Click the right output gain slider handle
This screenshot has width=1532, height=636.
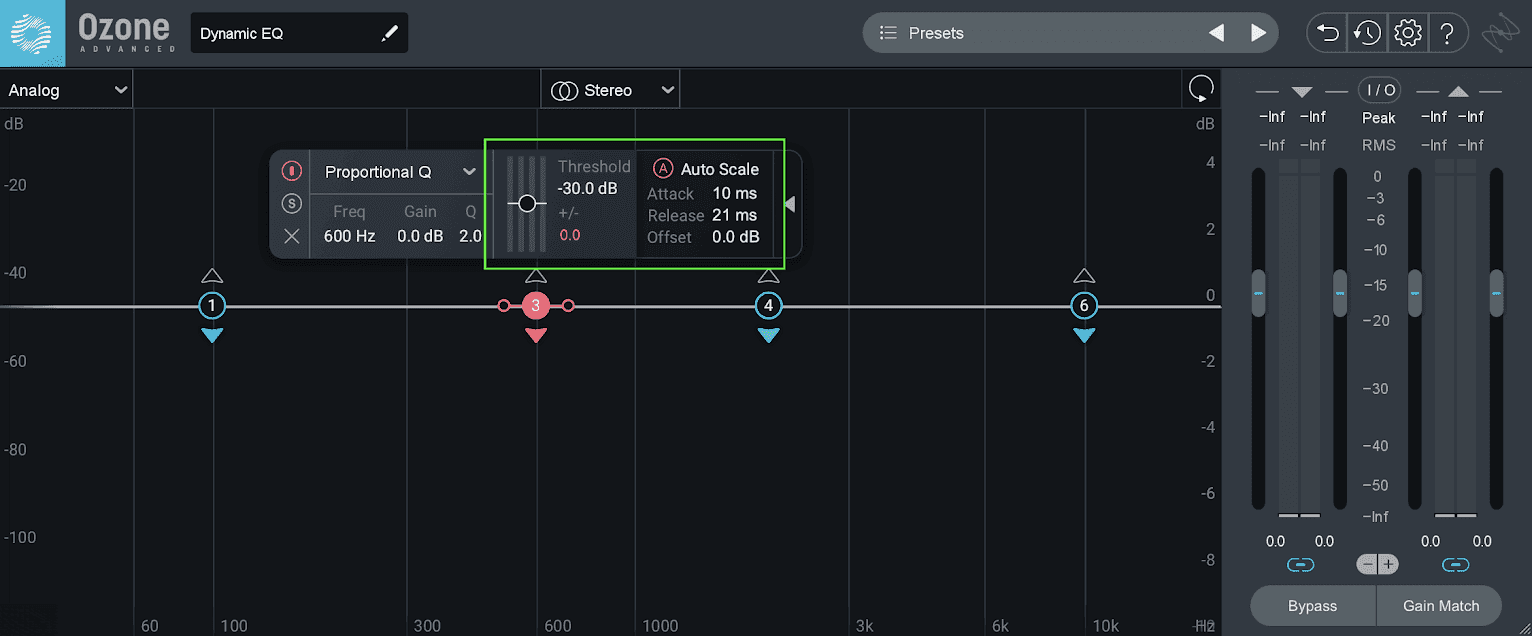(1496, 293)
